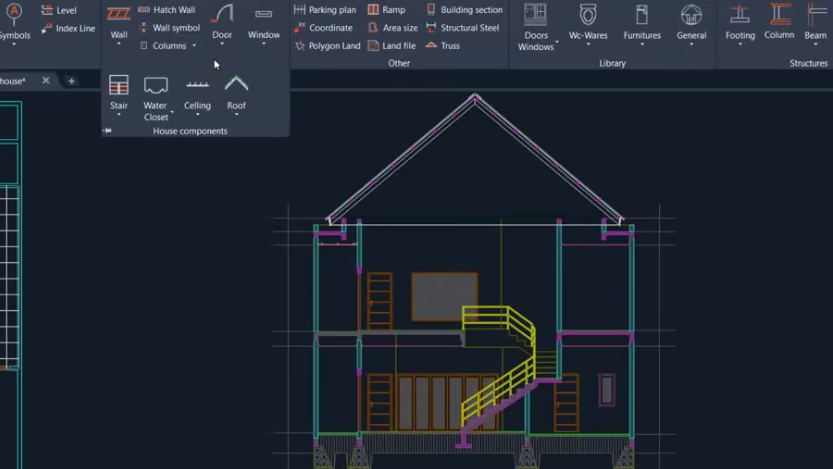Select the Water Closet tool
Screen dimensions: 833x469
156,98
